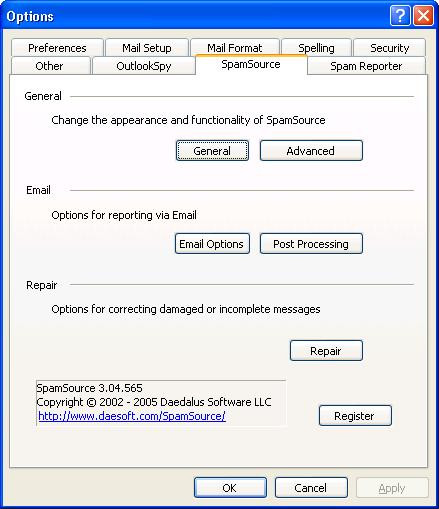439x509 pixels.
Task: Register SpamSource
Action: 355,416
